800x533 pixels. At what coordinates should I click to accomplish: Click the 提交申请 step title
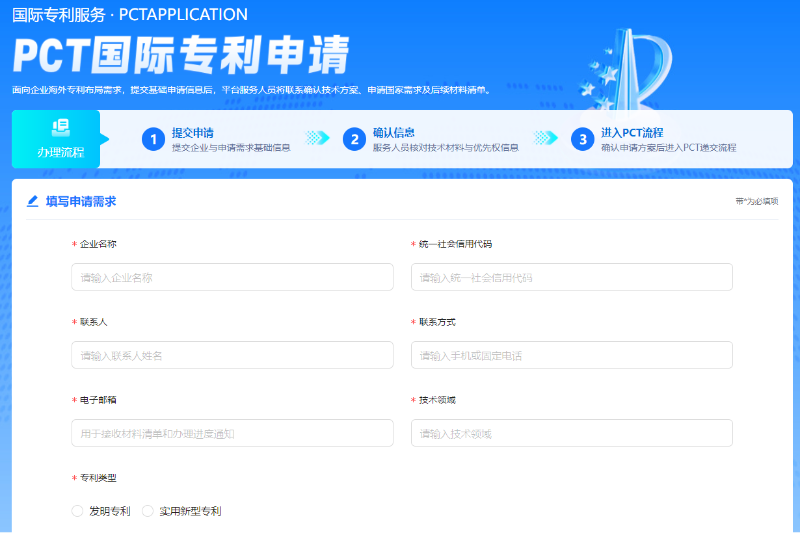192,133
